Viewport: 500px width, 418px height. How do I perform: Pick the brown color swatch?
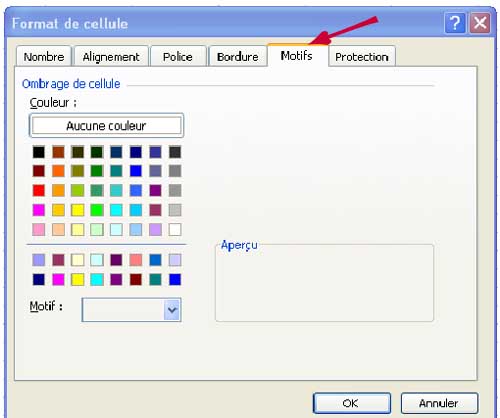tap(58, 152)
